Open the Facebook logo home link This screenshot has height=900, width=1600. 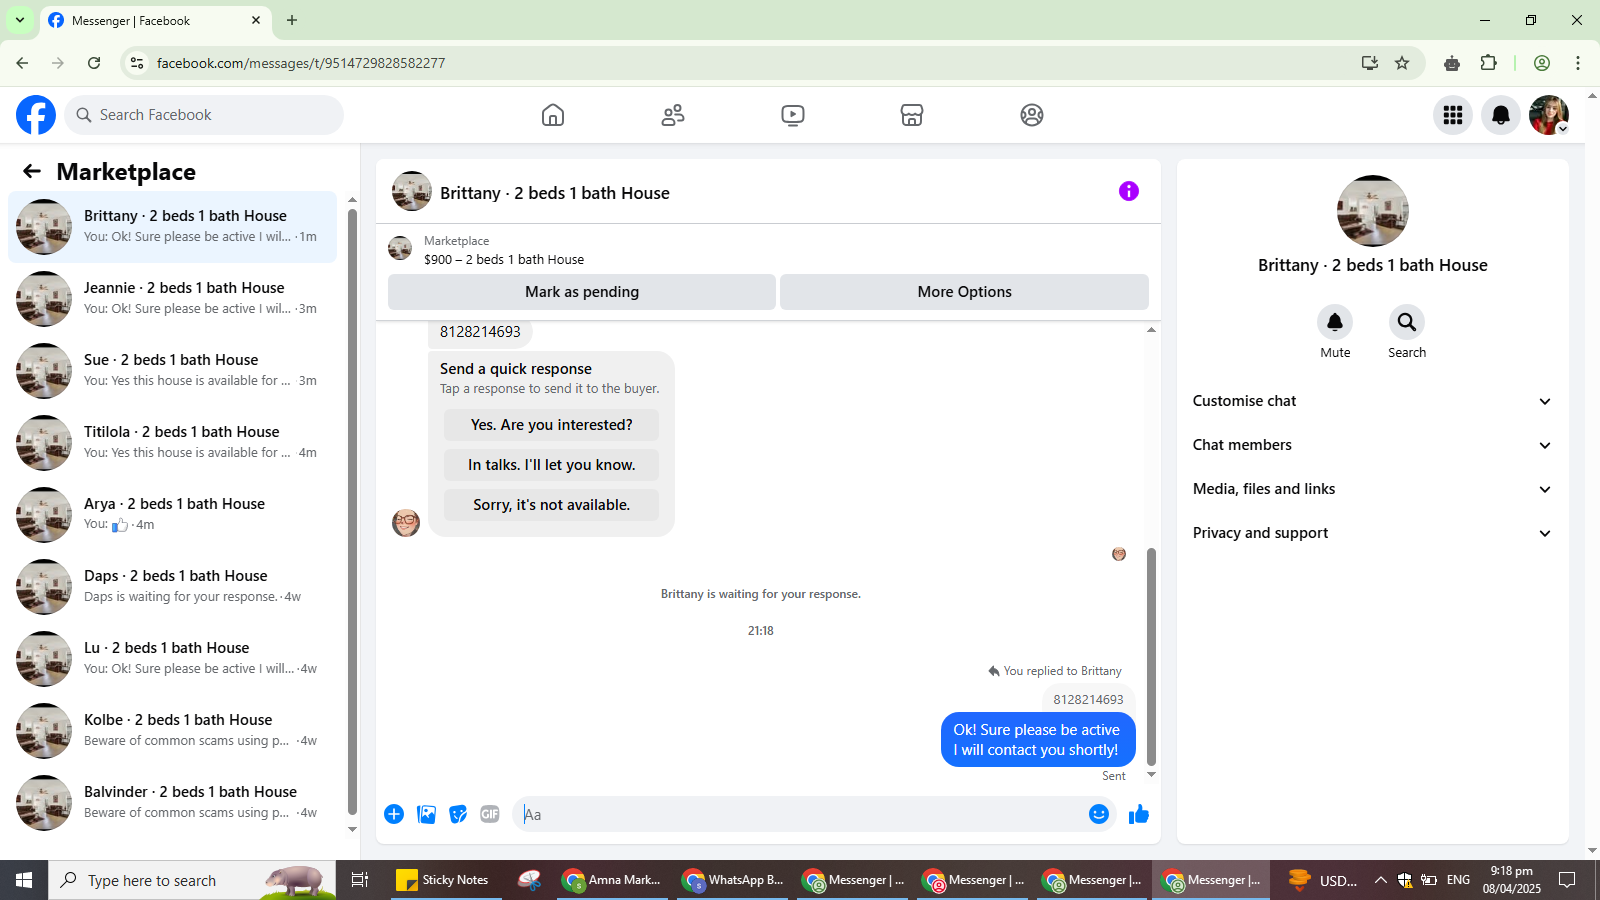pyautogui.click(x=36, y=115)
